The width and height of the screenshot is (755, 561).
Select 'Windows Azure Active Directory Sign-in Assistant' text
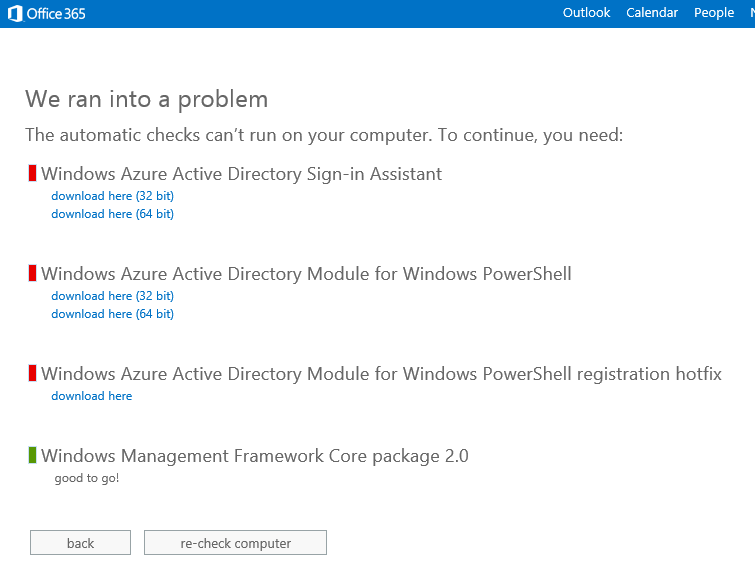[241, 174]
